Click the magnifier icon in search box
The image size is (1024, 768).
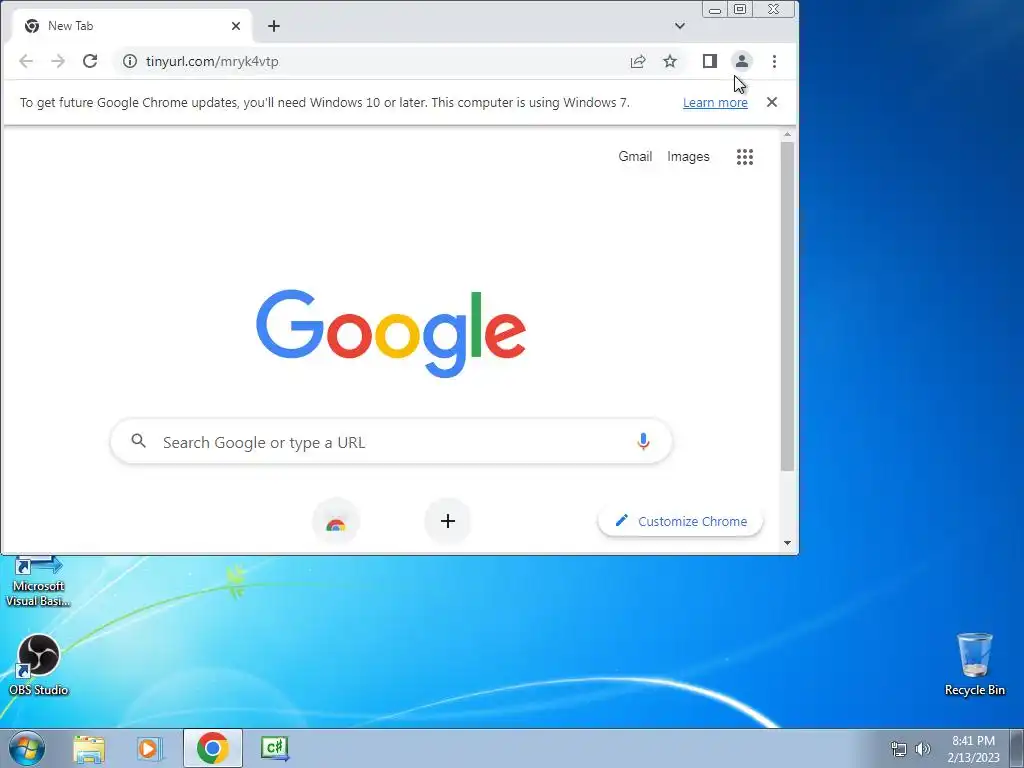tap(138, 441)
